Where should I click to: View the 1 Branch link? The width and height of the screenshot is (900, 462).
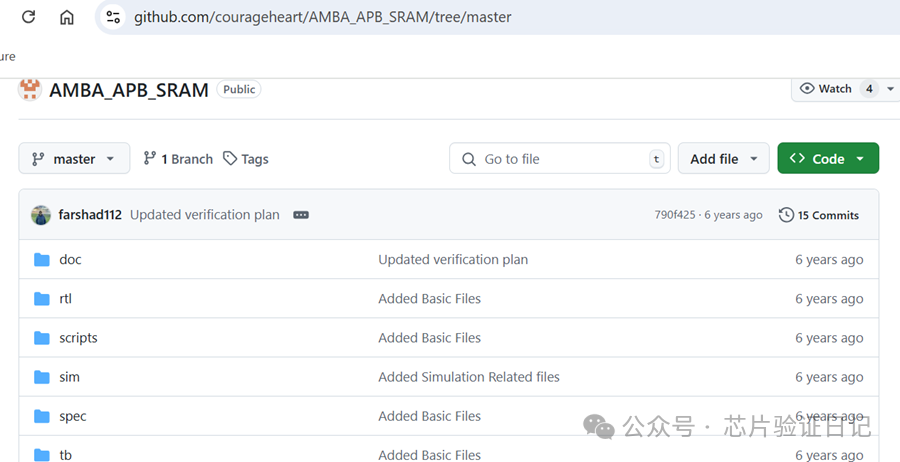(x=178, y=159)
